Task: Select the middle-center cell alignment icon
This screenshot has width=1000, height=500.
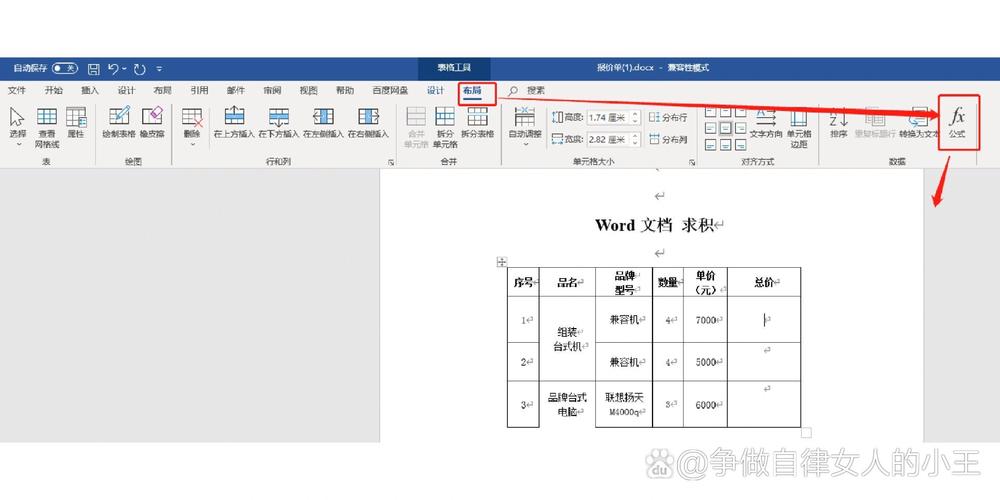Action: coord(726,128)
